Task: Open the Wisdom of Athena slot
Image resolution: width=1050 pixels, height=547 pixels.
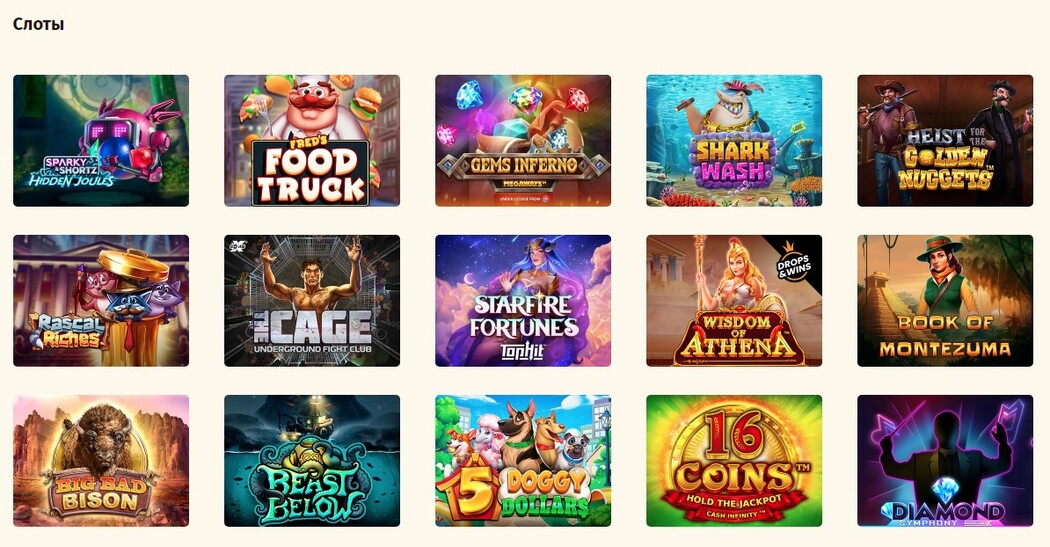Action: 734,301
